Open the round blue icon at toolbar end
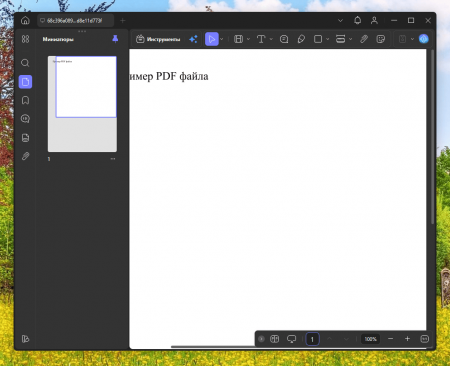Image resolution: width=450 pixels, height=366 pixels. tap(424, 39)
